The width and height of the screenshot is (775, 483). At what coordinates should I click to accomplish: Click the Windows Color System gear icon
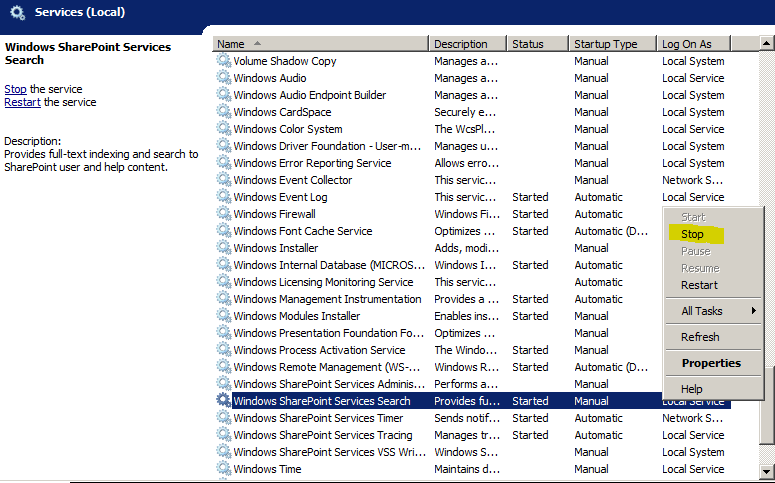point(223,129)
